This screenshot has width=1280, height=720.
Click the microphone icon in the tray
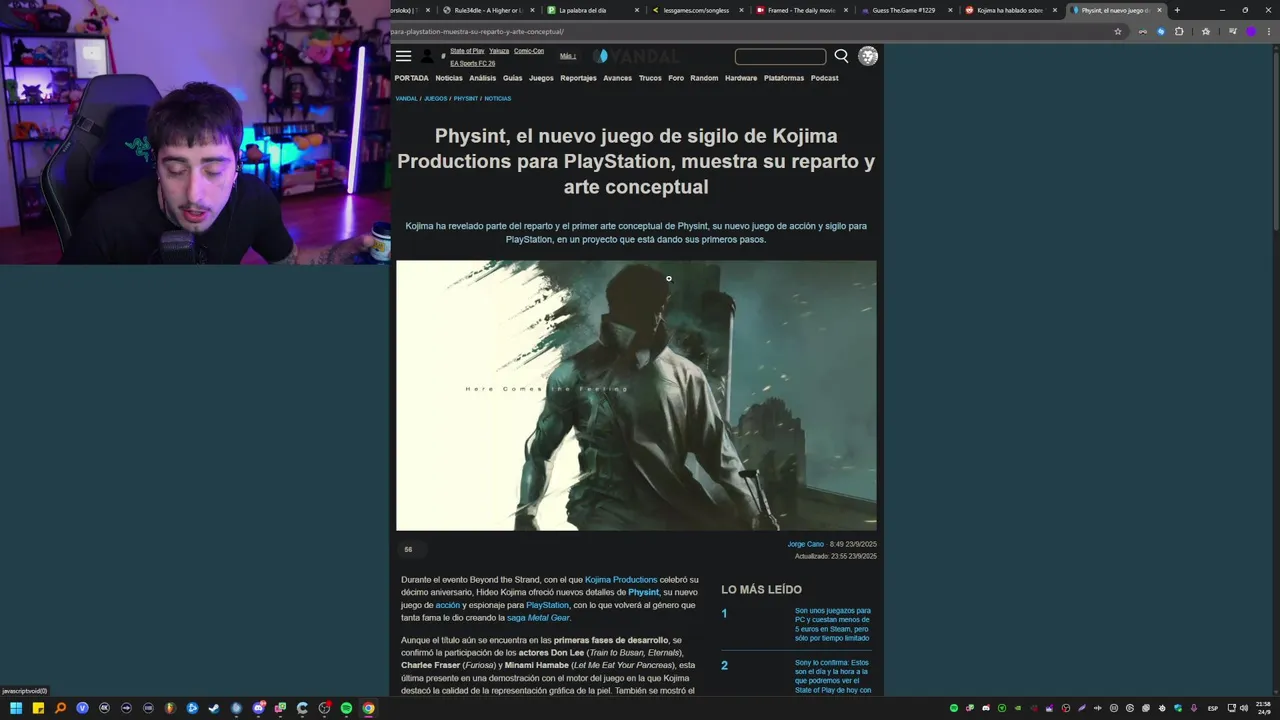point(1194,708)
